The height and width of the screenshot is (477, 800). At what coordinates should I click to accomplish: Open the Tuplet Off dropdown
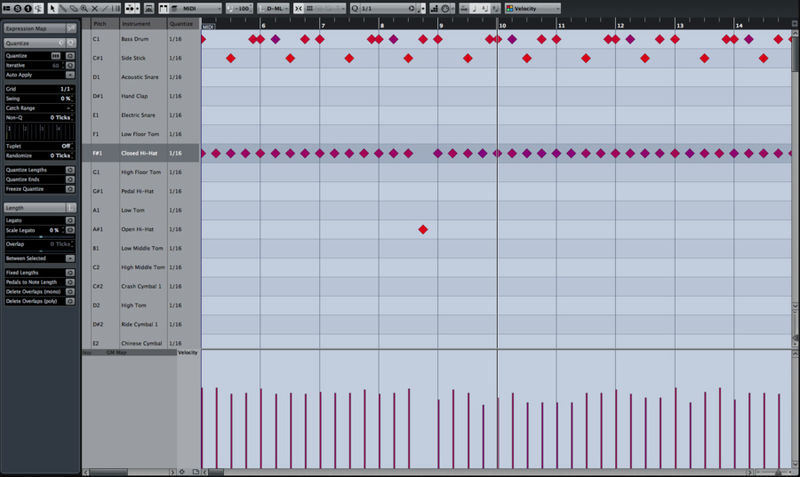(x=66, y=146)
